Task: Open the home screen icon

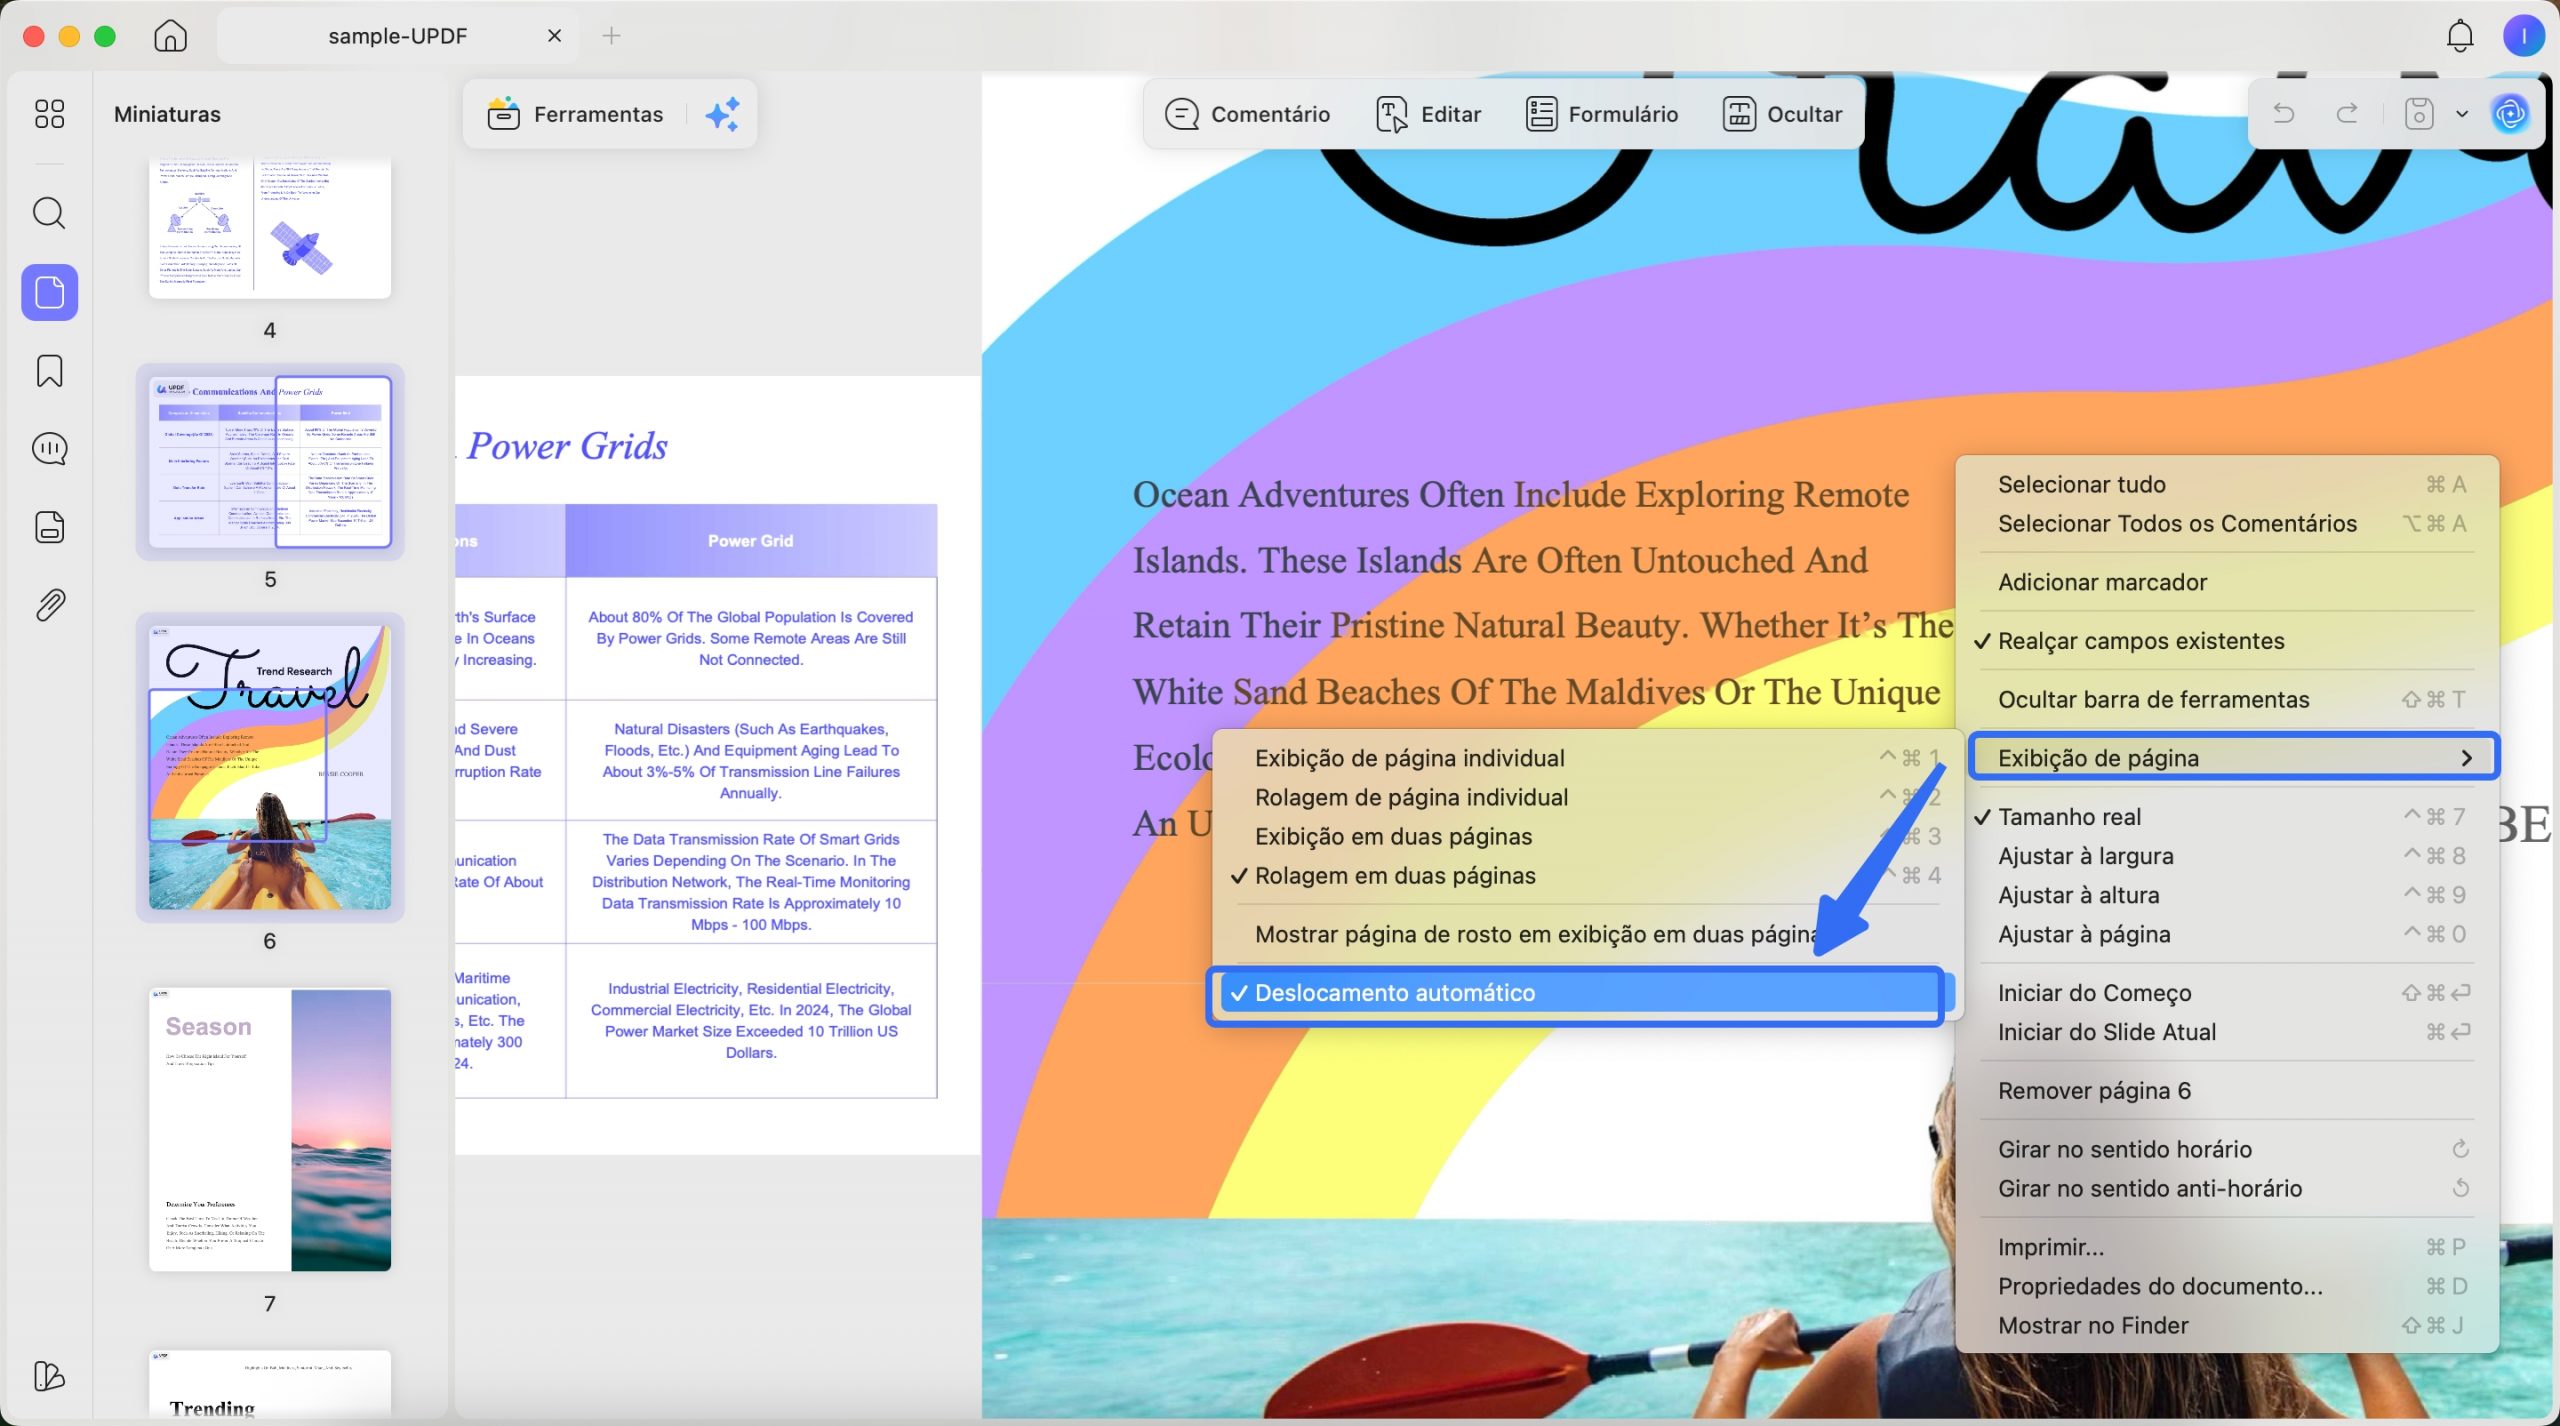Action: pyautogui.click(x=170, y=36)
